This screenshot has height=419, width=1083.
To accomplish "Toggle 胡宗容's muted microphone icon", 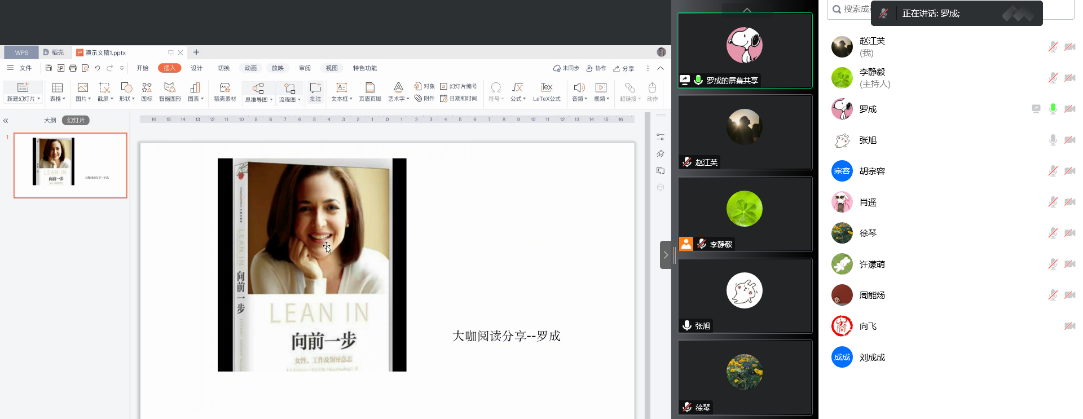I will click(1053, 170).
